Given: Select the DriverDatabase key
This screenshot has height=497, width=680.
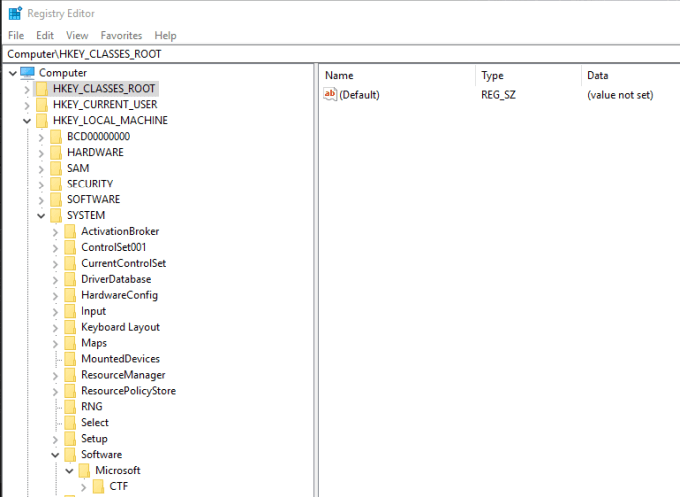Looking at the screenshot, I should click(116, 279).
